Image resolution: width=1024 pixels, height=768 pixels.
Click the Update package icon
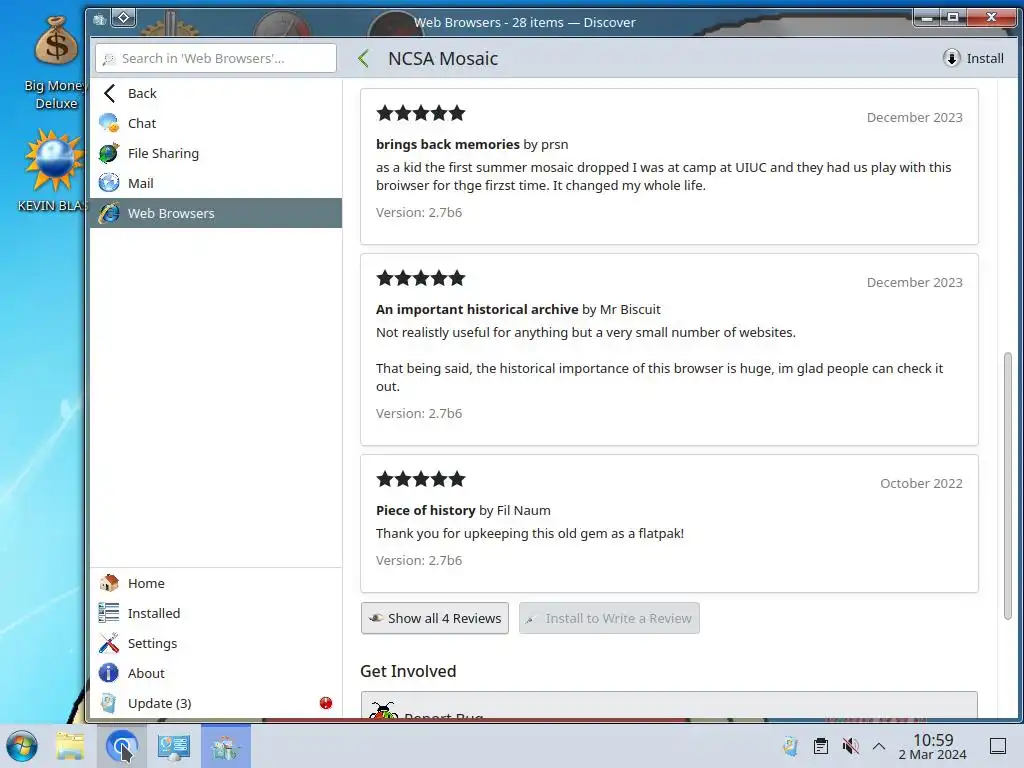pyautogui.click(x=109, y=703)
